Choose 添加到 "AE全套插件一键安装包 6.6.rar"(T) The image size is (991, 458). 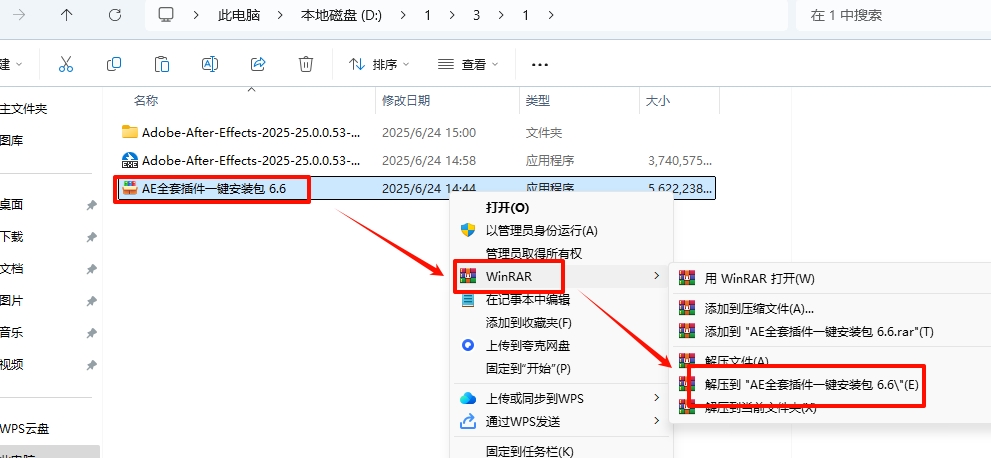point(818,331)
